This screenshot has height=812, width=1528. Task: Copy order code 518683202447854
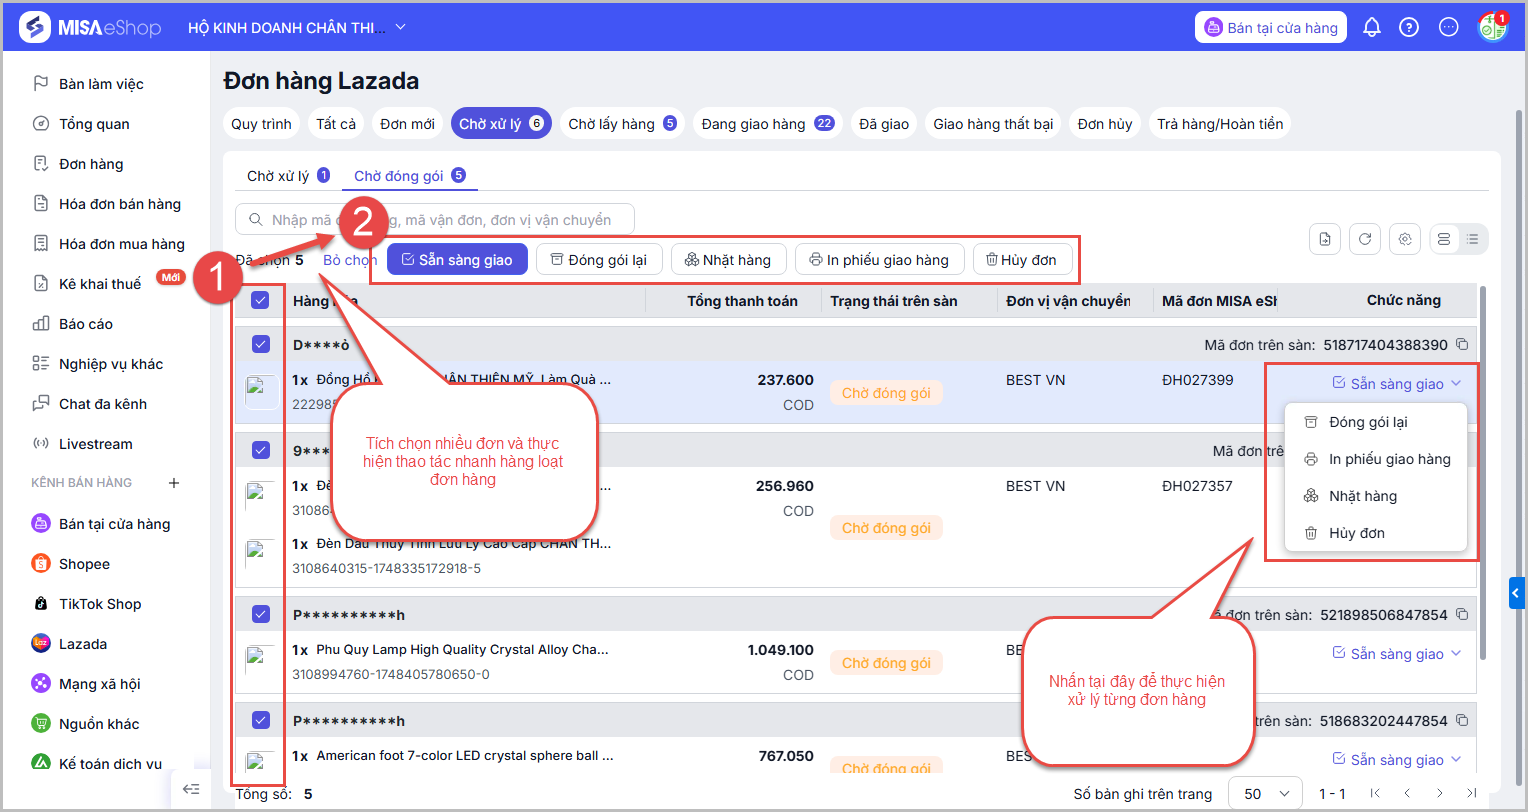(1462, 720)
